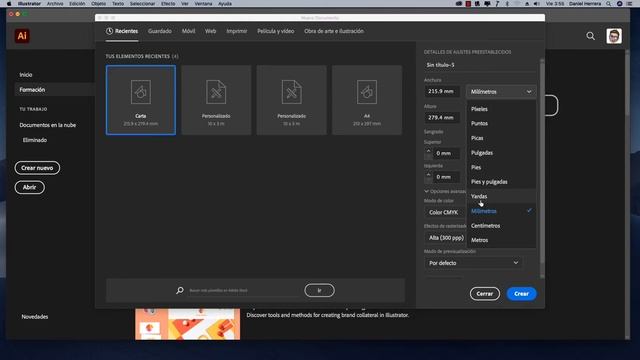Collapse the Opciones avanzadas section
This screenshot has width=640, height=360.
(445, 191)
